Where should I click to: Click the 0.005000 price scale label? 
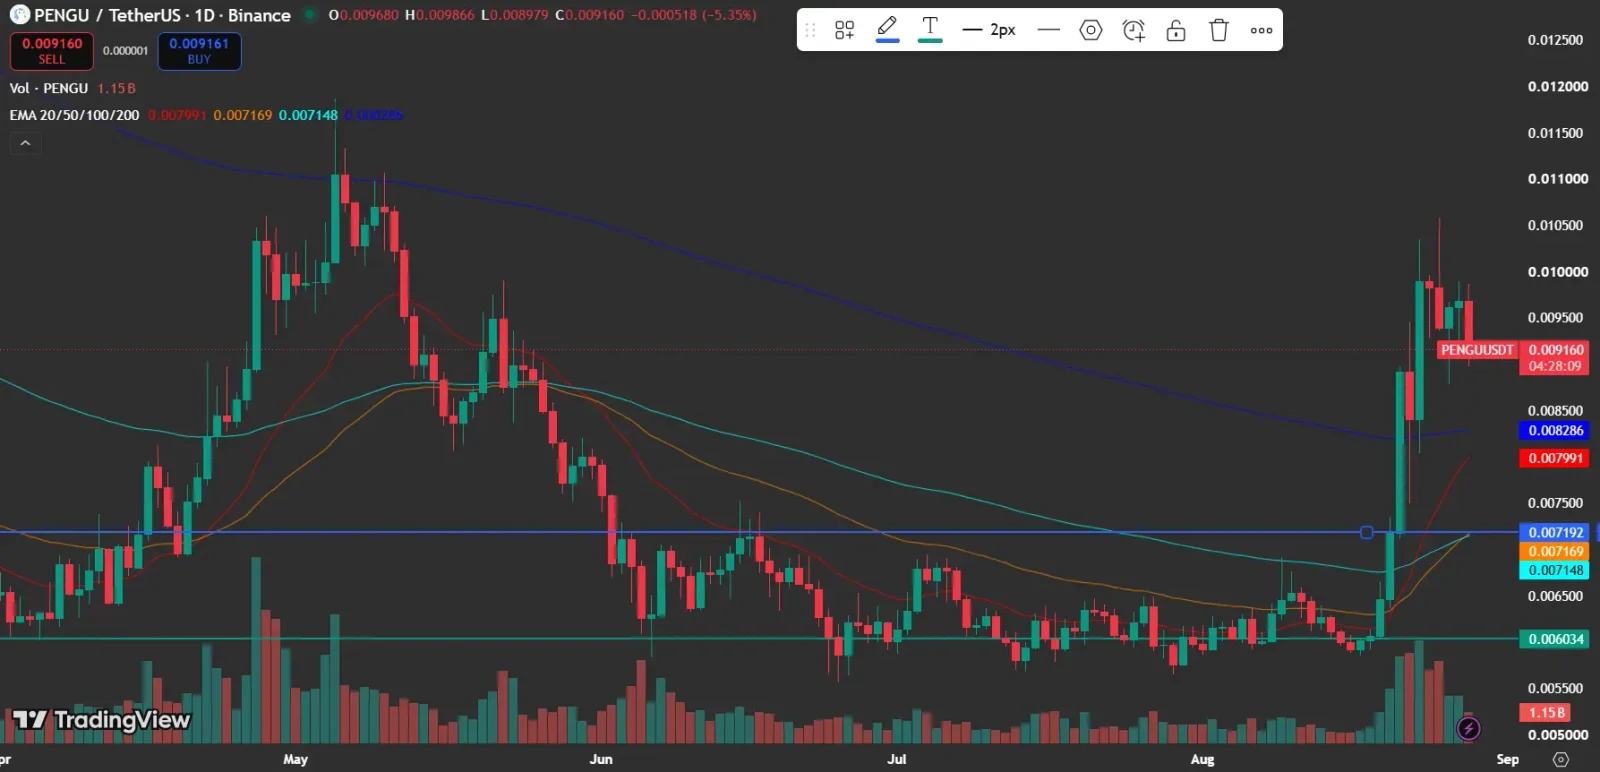pos(1558,734)
